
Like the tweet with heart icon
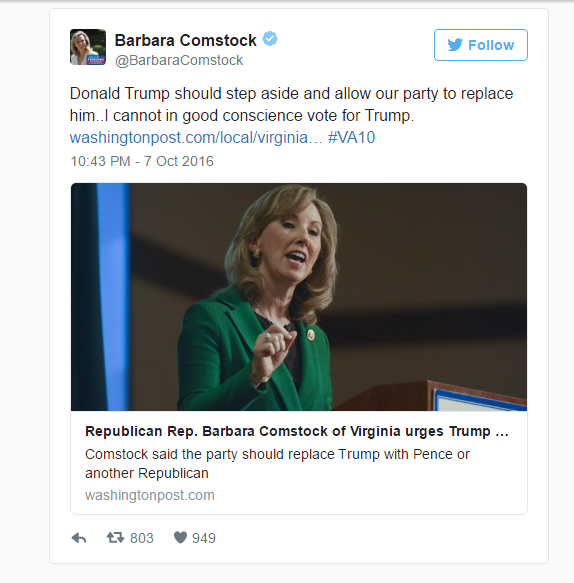(x=180, y=538)
